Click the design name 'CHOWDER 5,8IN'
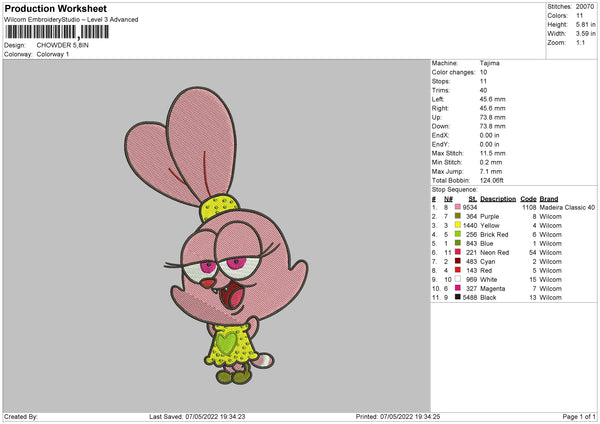 click(x=63, y=45)
